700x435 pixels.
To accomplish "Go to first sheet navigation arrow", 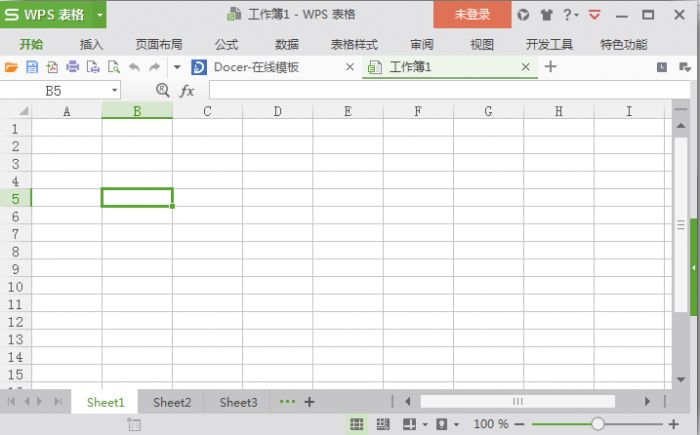I will 12,402.
